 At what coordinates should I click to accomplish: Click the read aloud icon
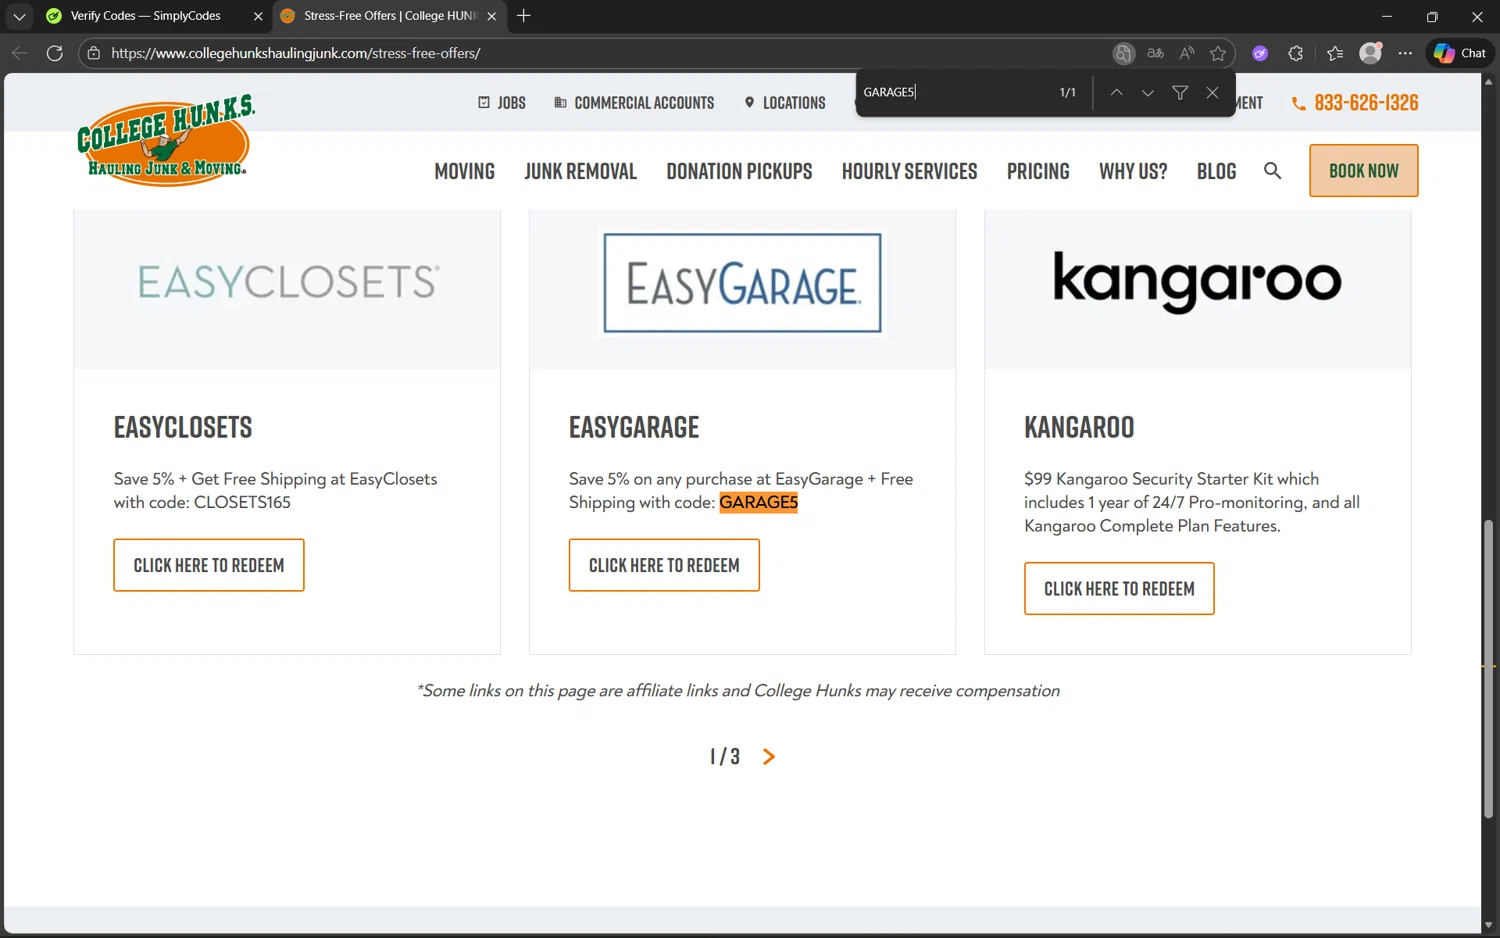tap(1187, 53)
